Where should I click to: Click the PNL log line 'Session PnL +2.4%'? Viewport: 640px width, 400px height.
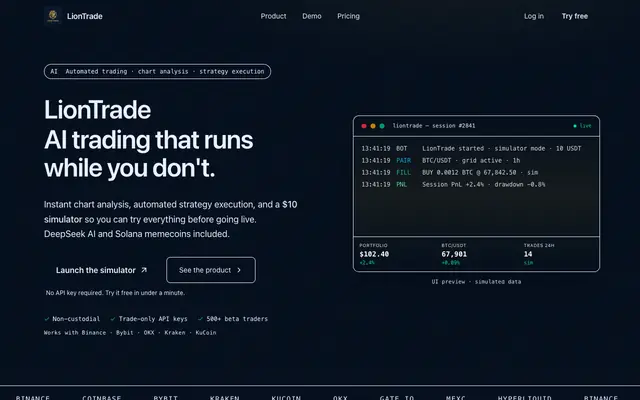[453, 184]
